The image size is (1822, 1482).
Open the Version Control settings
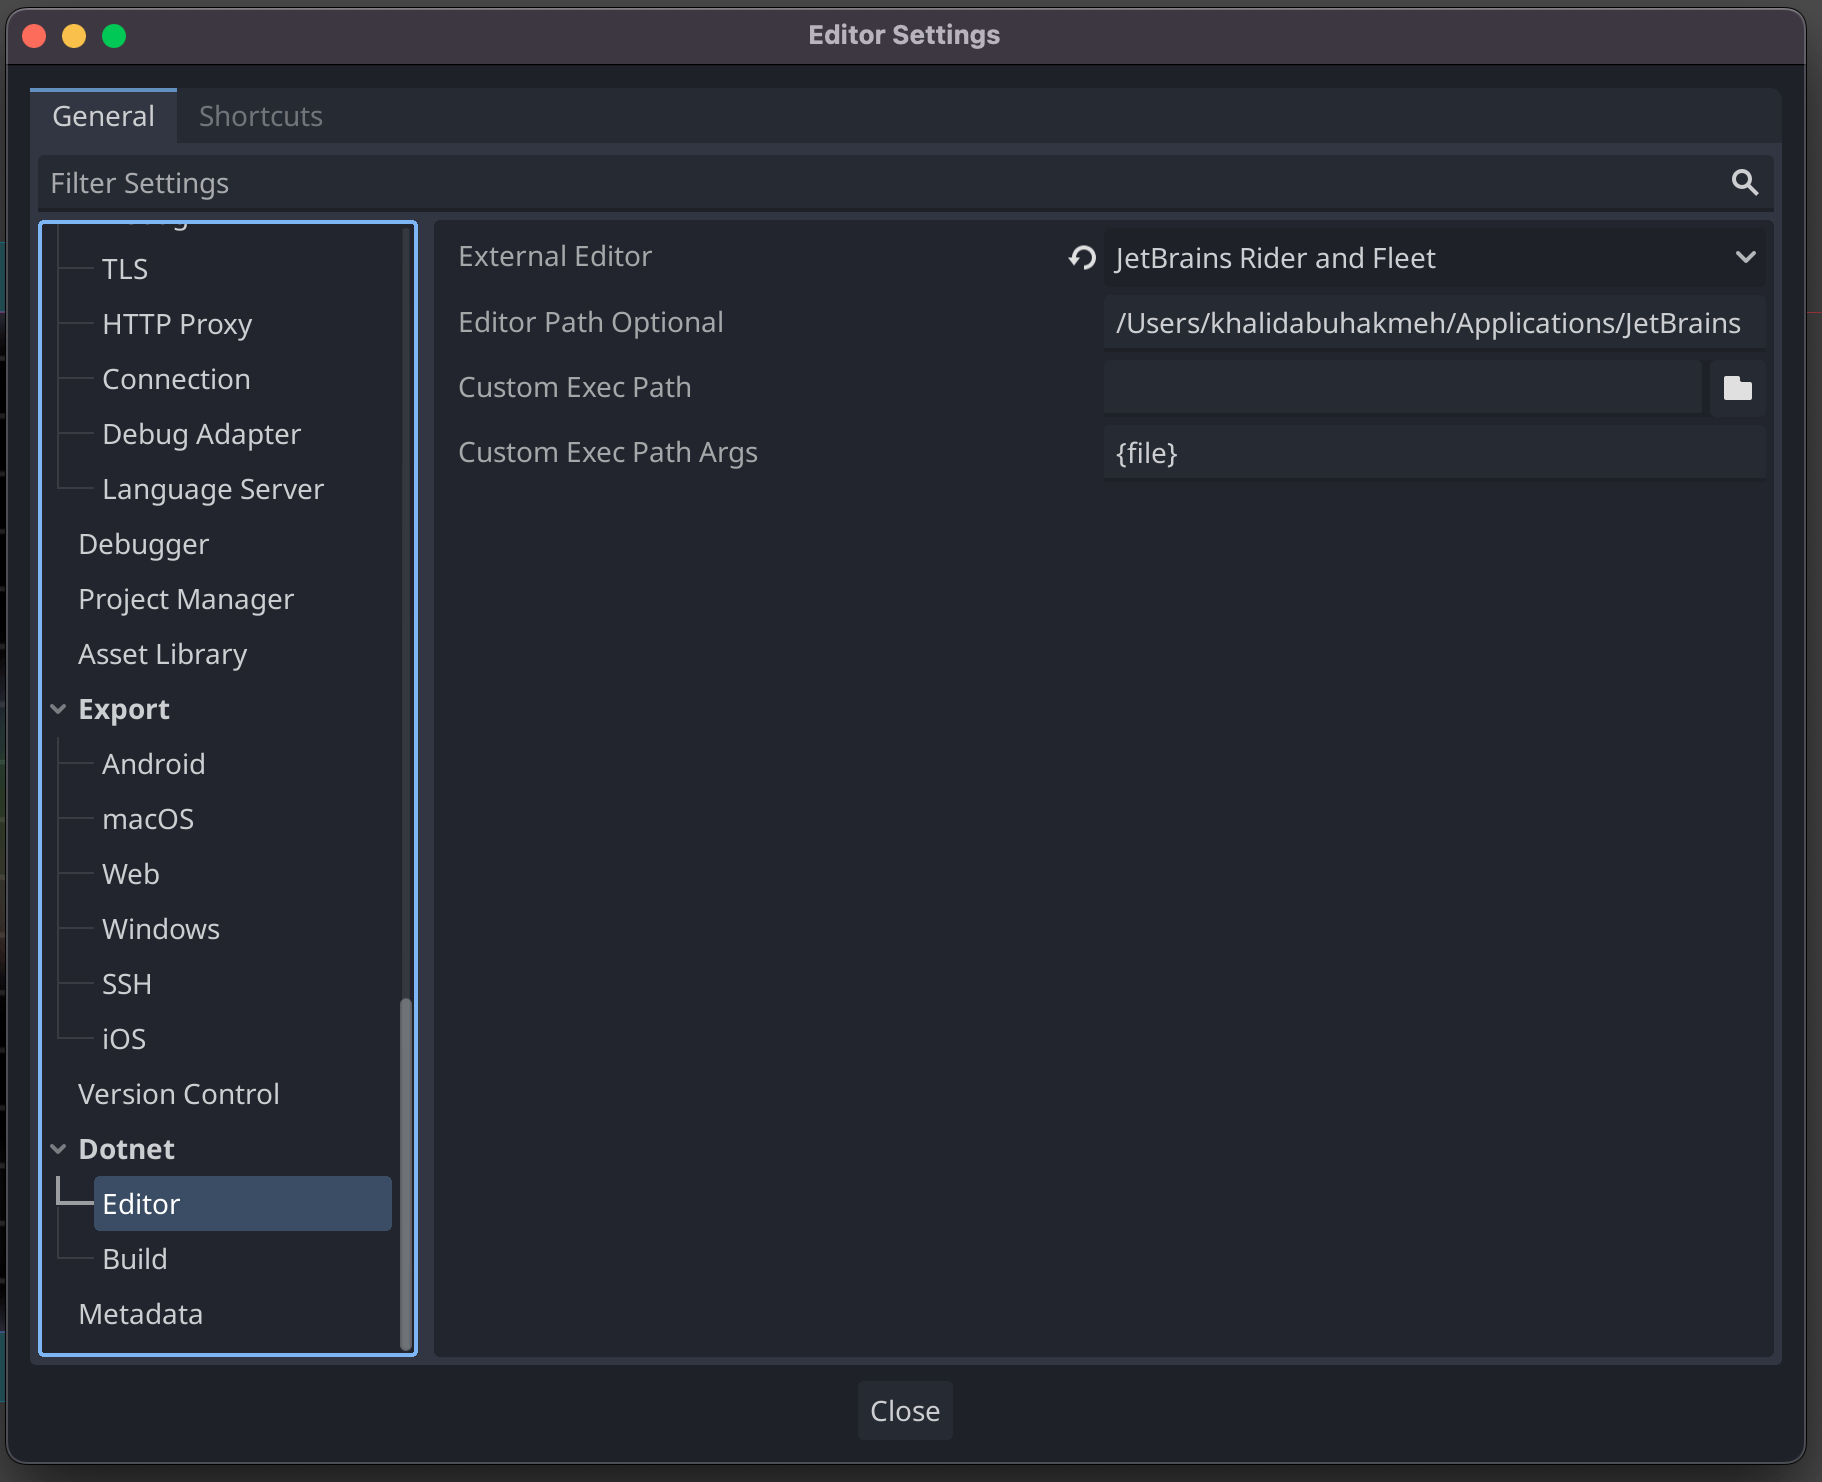coord(179,1094)
